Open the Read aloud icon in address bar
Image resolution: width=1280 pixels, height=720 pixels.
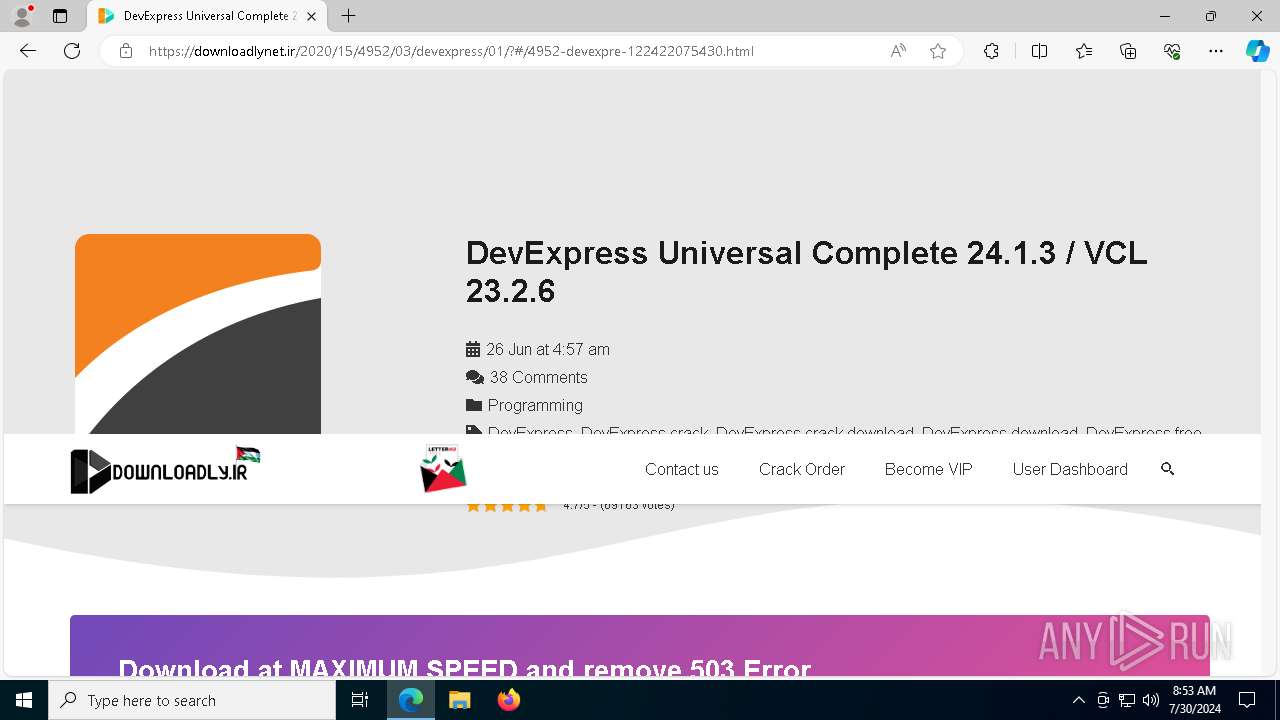click(898, 51)
